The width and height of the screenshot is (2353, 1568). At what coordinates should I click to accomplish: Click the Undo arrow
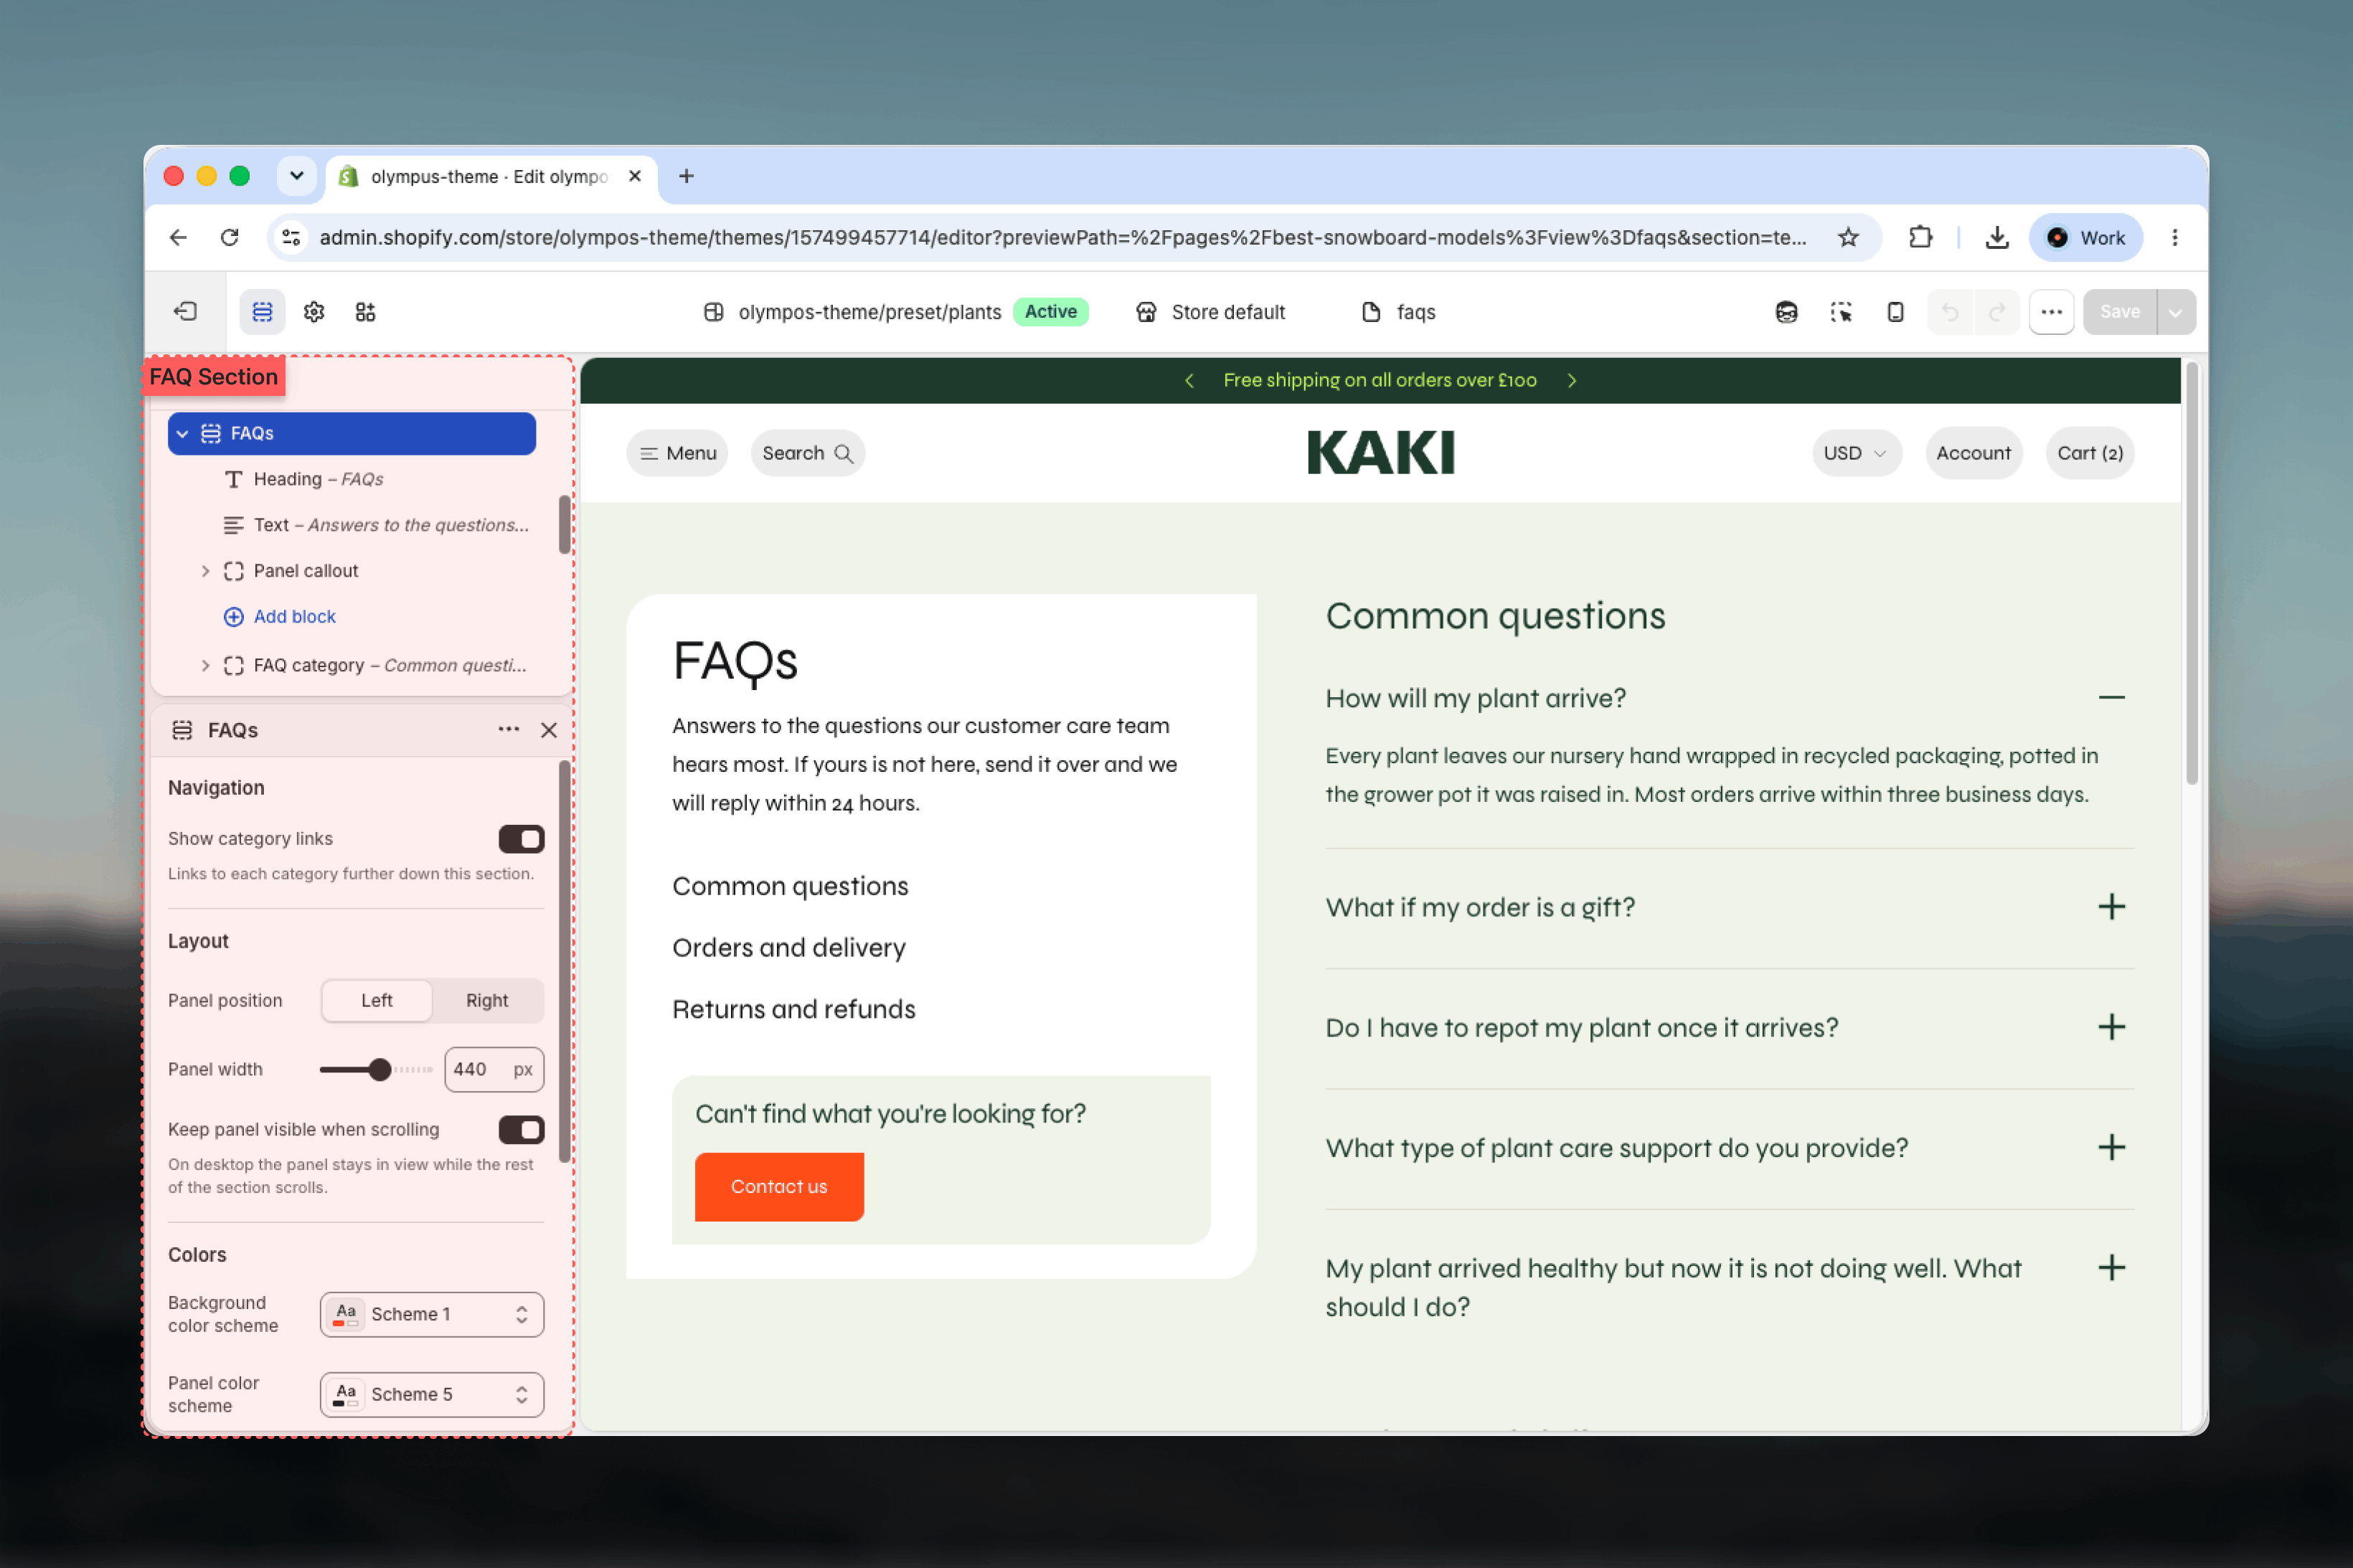tap(1950, 312)
